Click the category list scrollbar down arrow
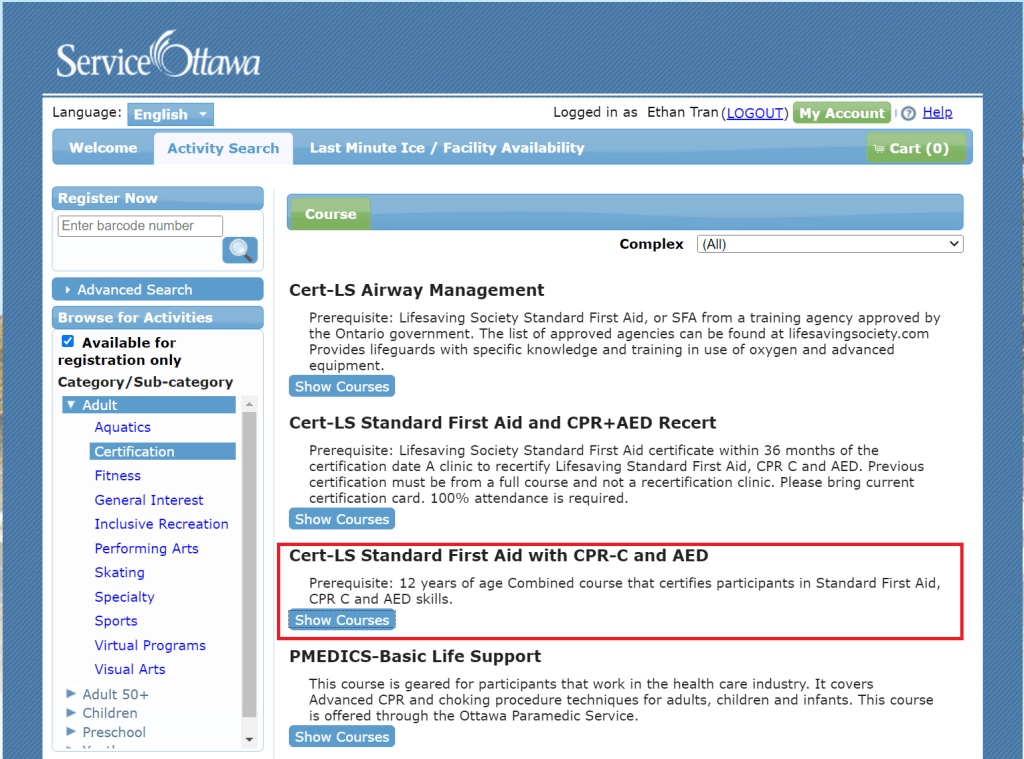This screenshot has width=1024, height=759. 250,740
